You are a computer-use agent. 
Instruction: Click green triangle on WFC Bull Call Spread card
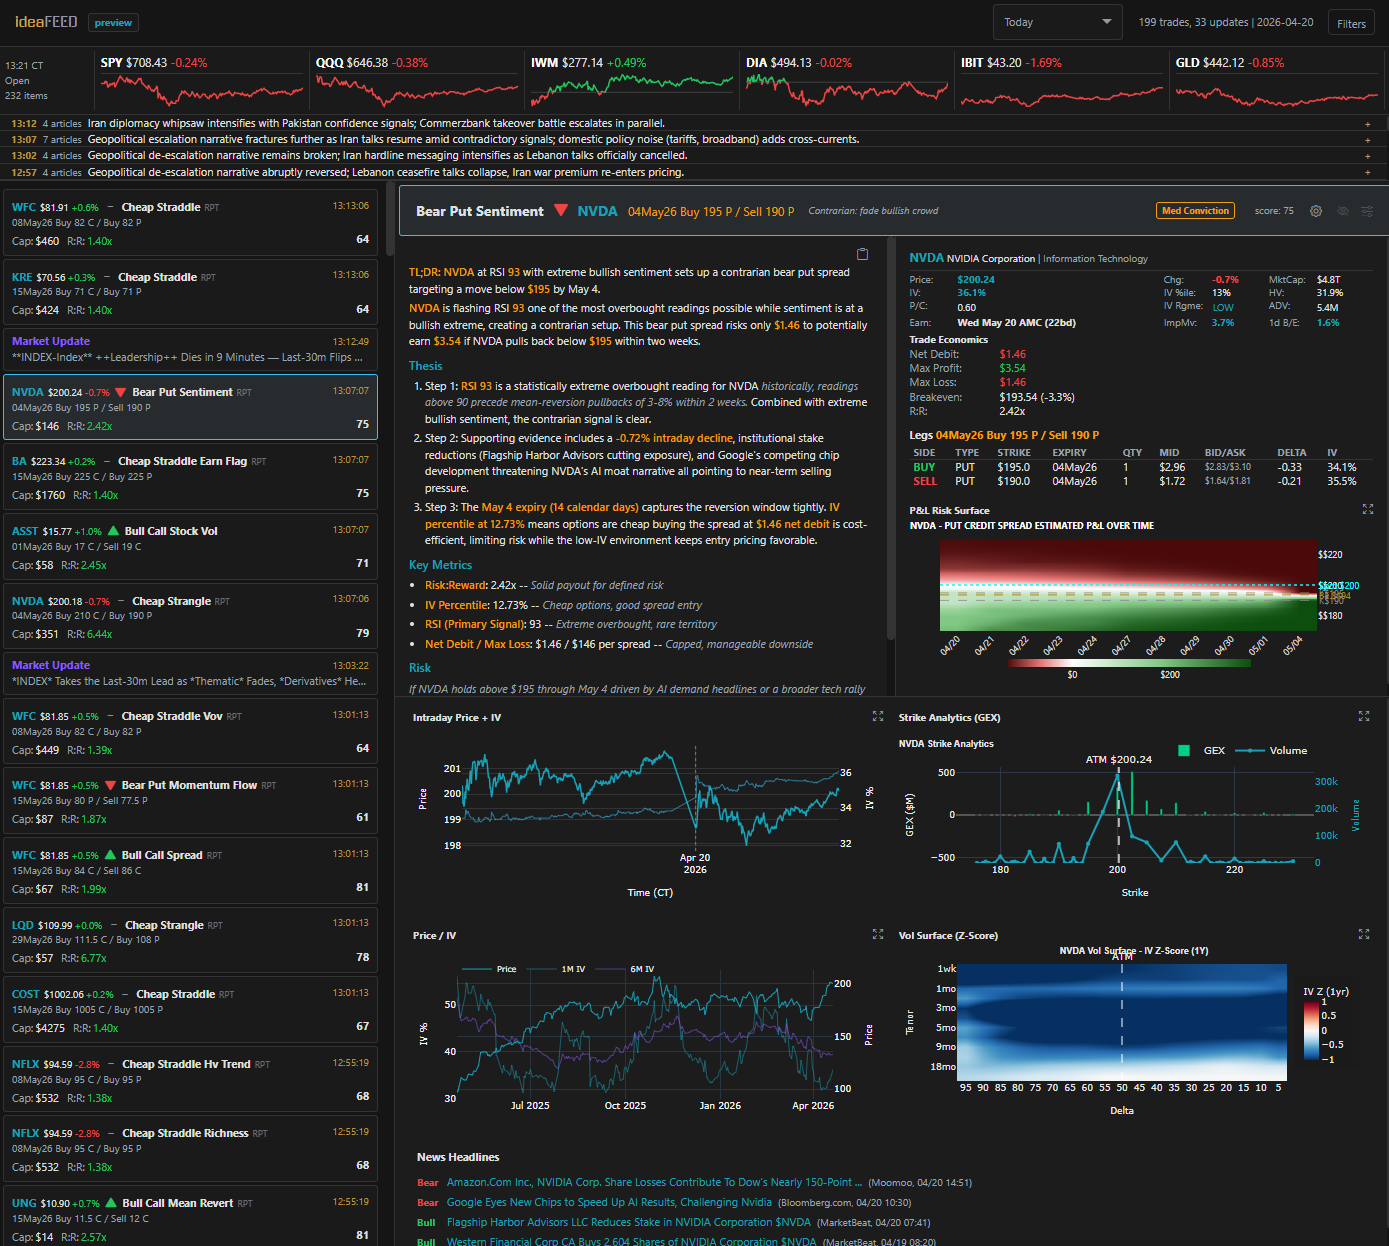pos(110,855)
